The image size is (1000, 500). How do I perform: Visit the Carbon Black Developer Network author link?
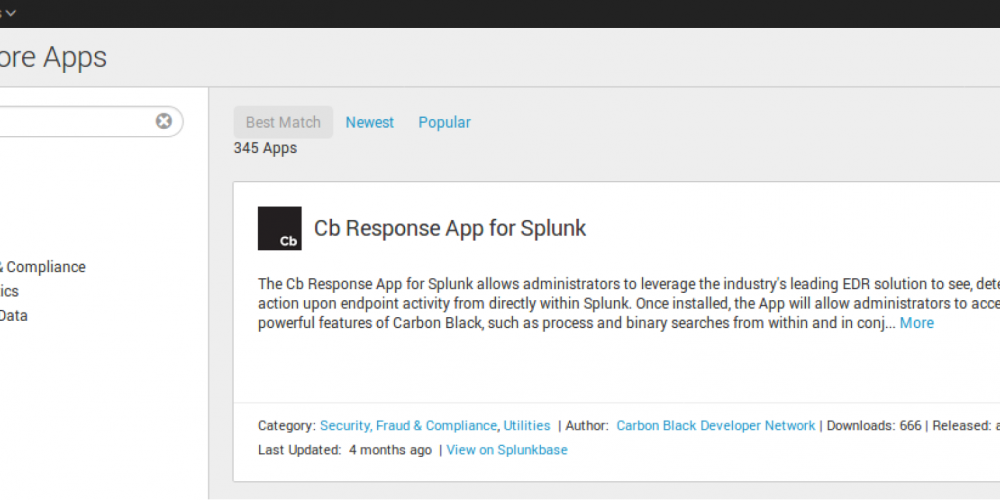715,425
